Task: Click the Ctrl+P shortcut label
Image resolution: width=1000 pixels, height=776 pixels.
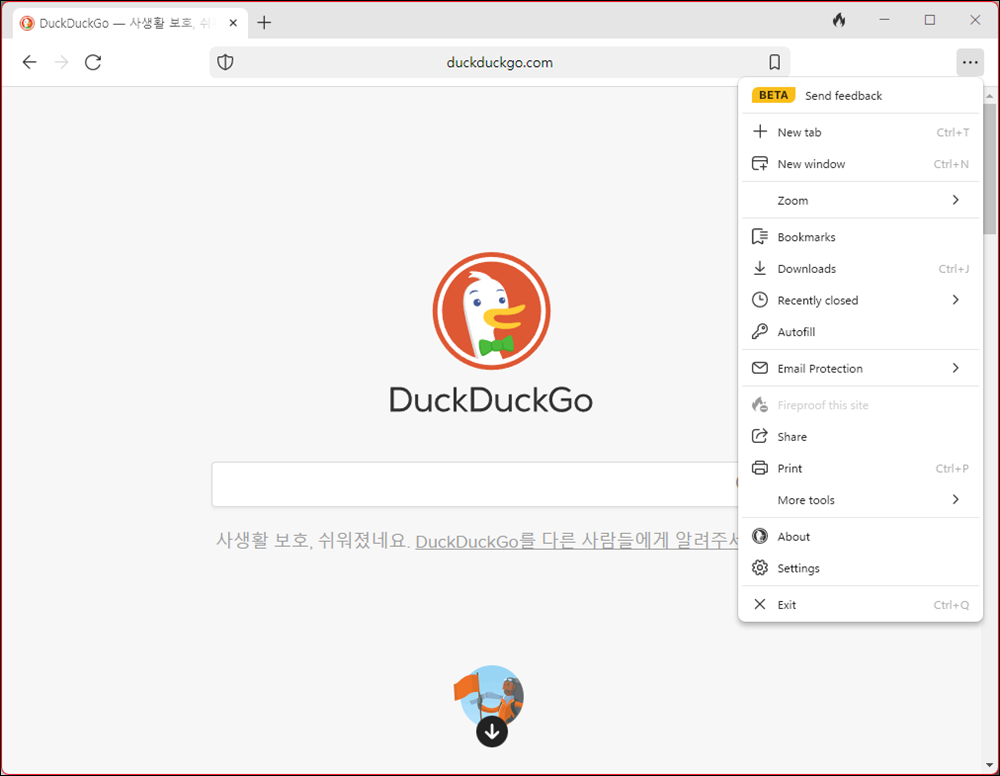Action: pyautogui.click(x=952, y=468)
